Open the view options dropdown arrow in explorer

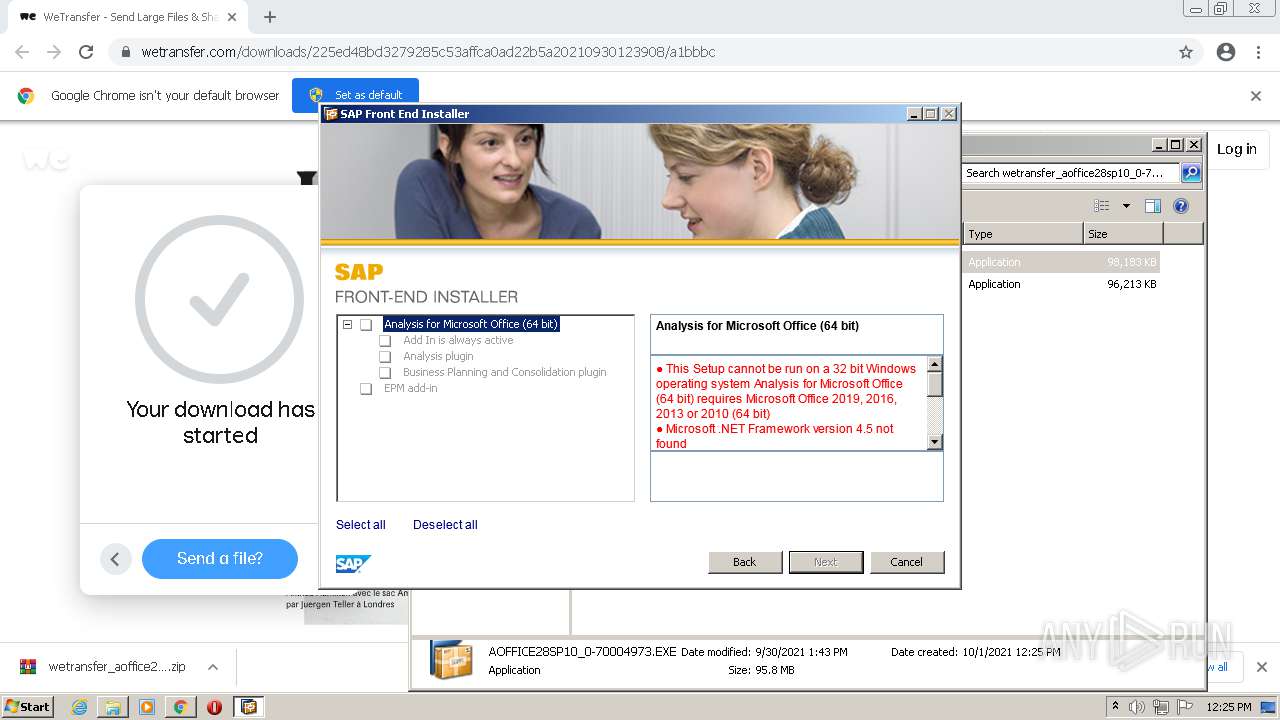pos(1126,206)
